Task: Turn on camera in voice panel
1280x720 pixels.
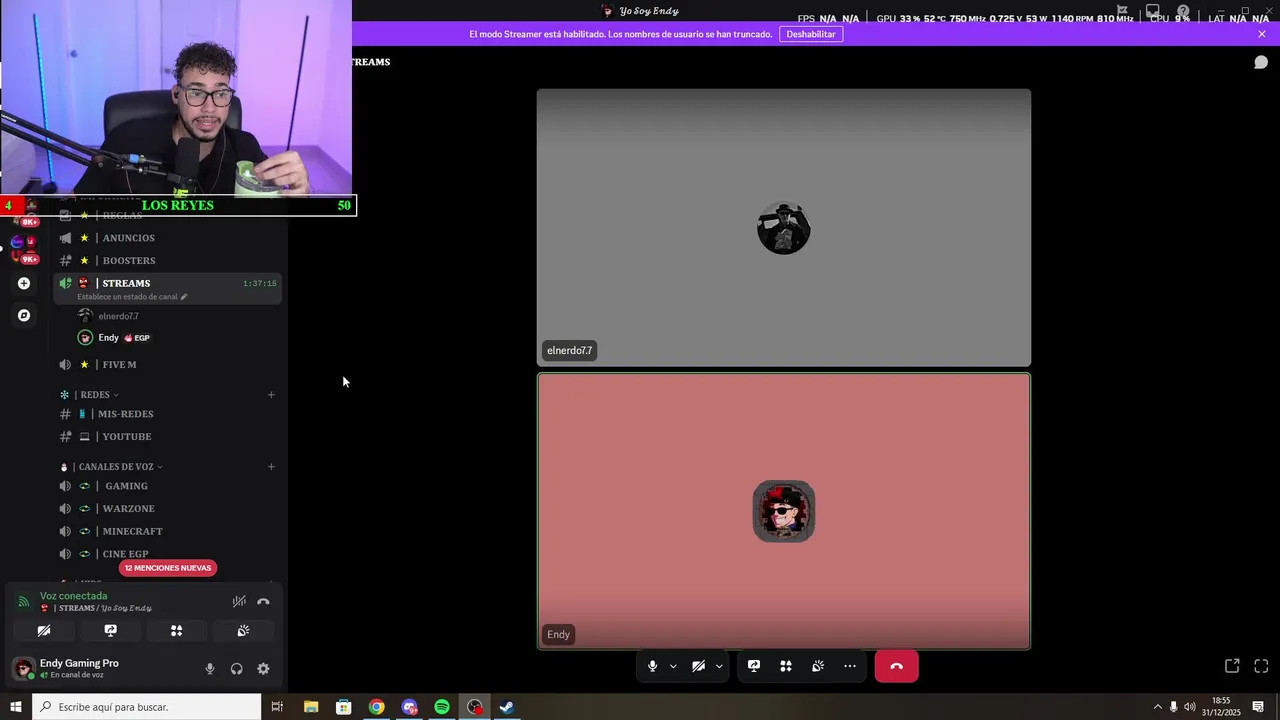Action: 44,631
